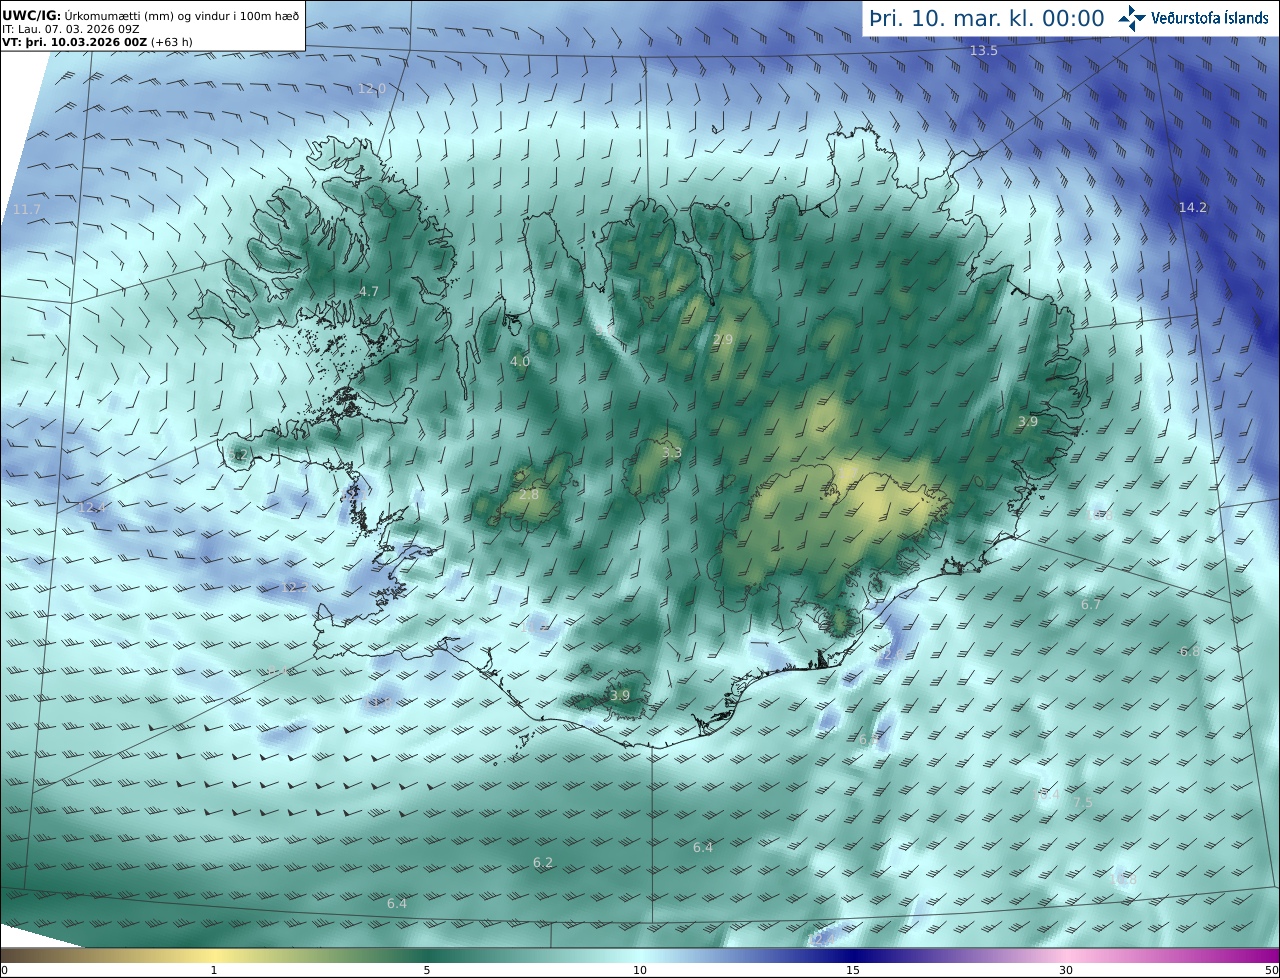
Task: Click the map value label '2.9'
Action: click(x=723, y=340)
